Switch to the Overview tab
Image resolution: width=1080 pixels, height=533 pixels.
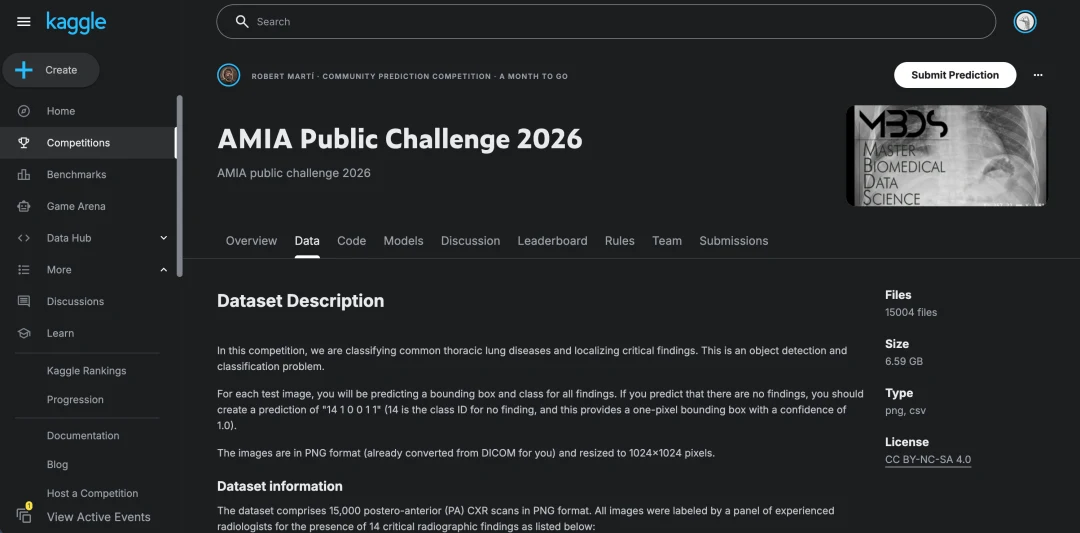[251, 241]
